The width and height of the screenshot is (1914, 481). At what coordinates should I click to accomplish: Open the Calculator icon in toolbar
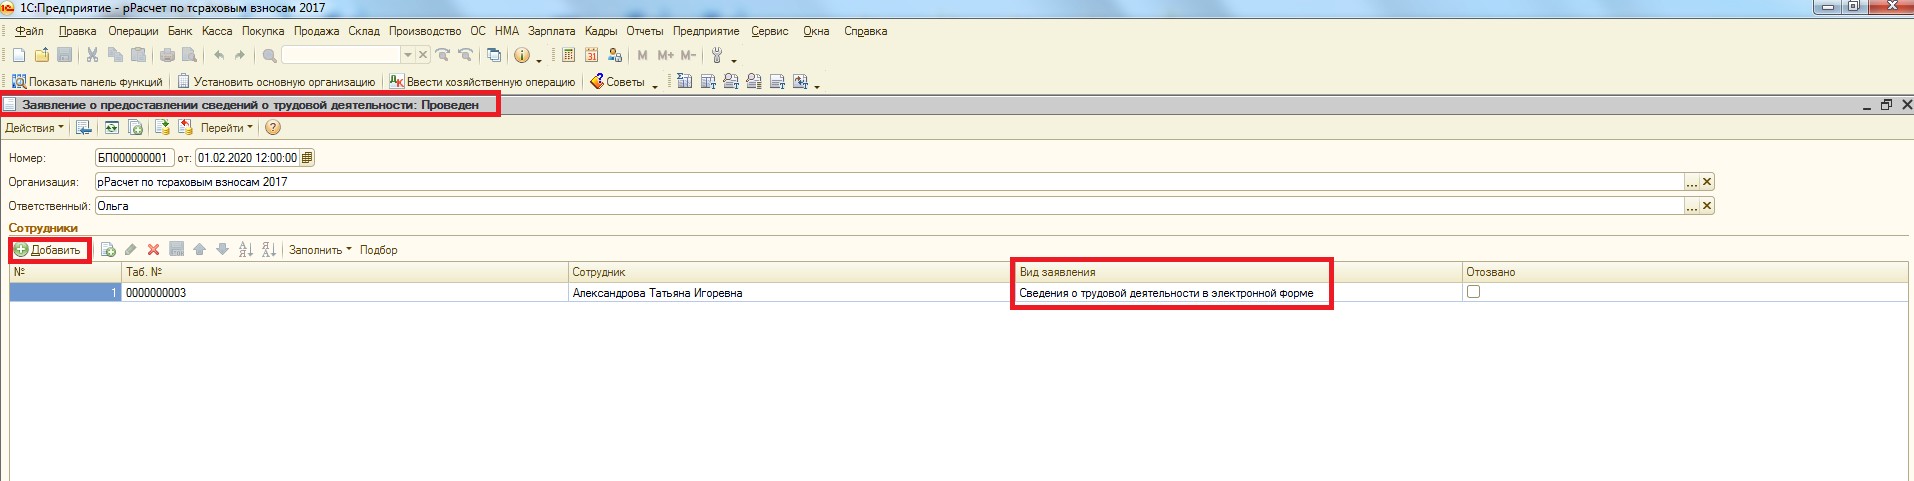(568, 56)
